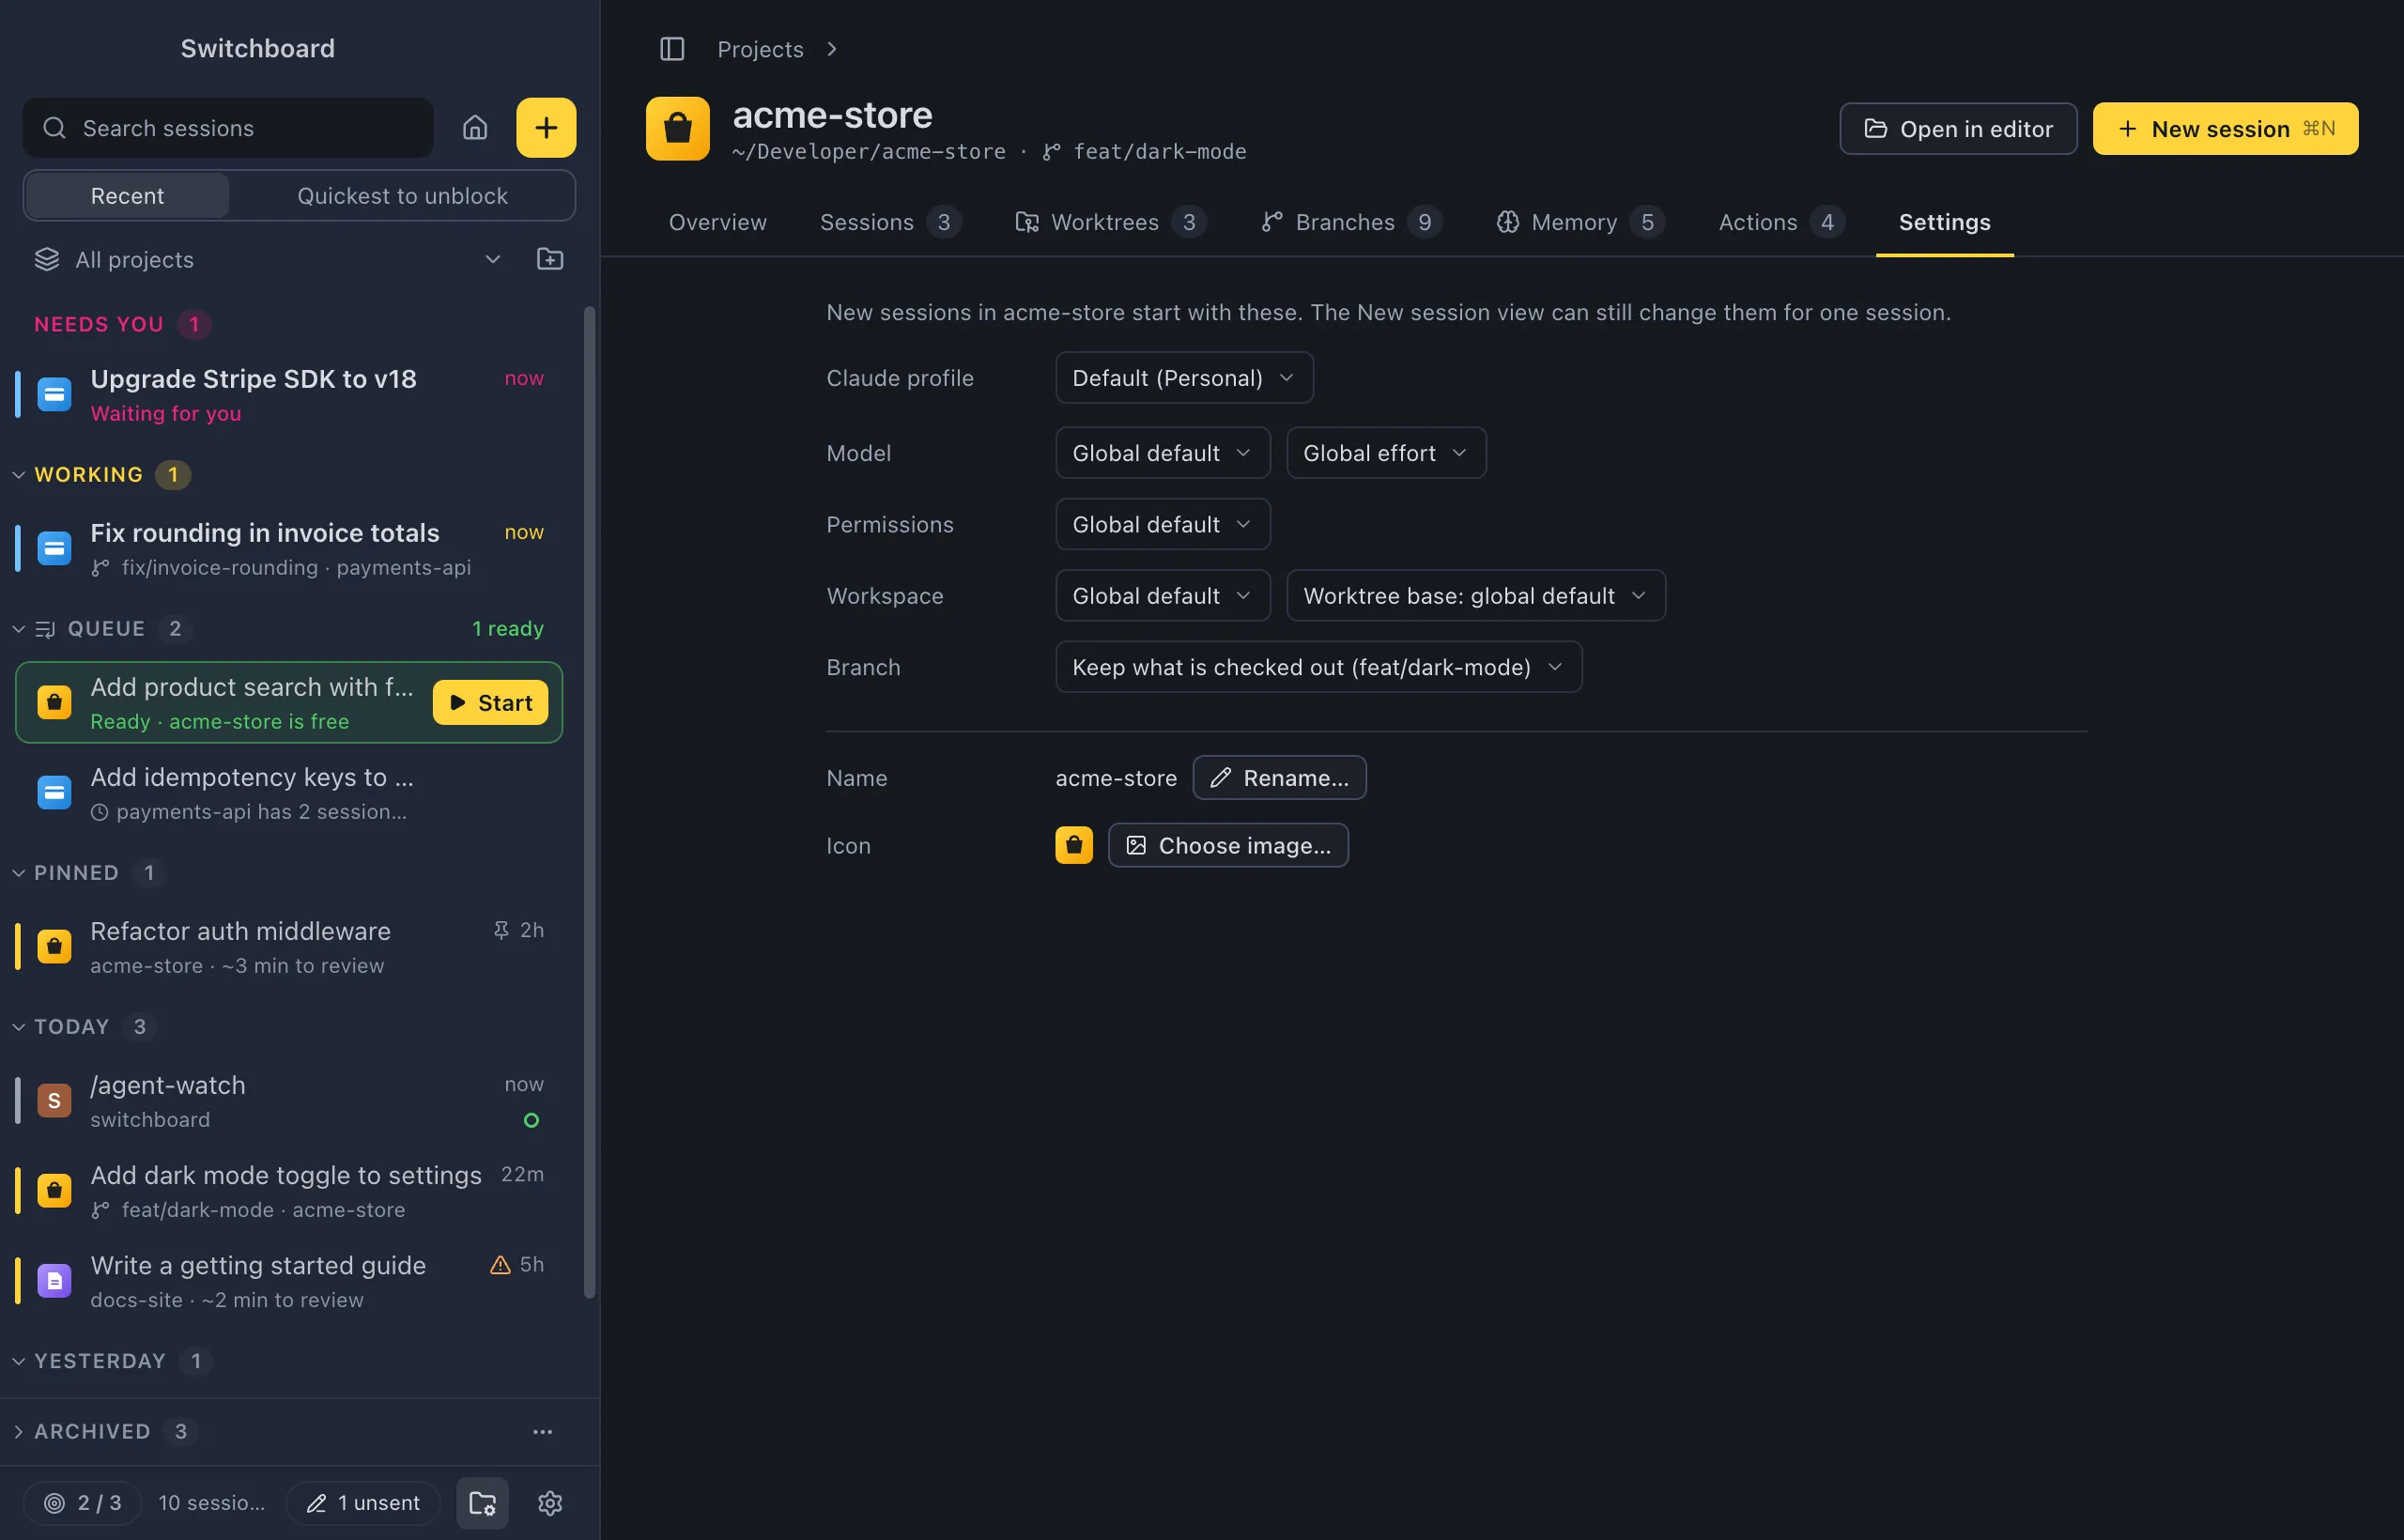Click the acme-store shopping bag logo
The height and width of the screenshot is (1540, 2404).
[678, 128]
